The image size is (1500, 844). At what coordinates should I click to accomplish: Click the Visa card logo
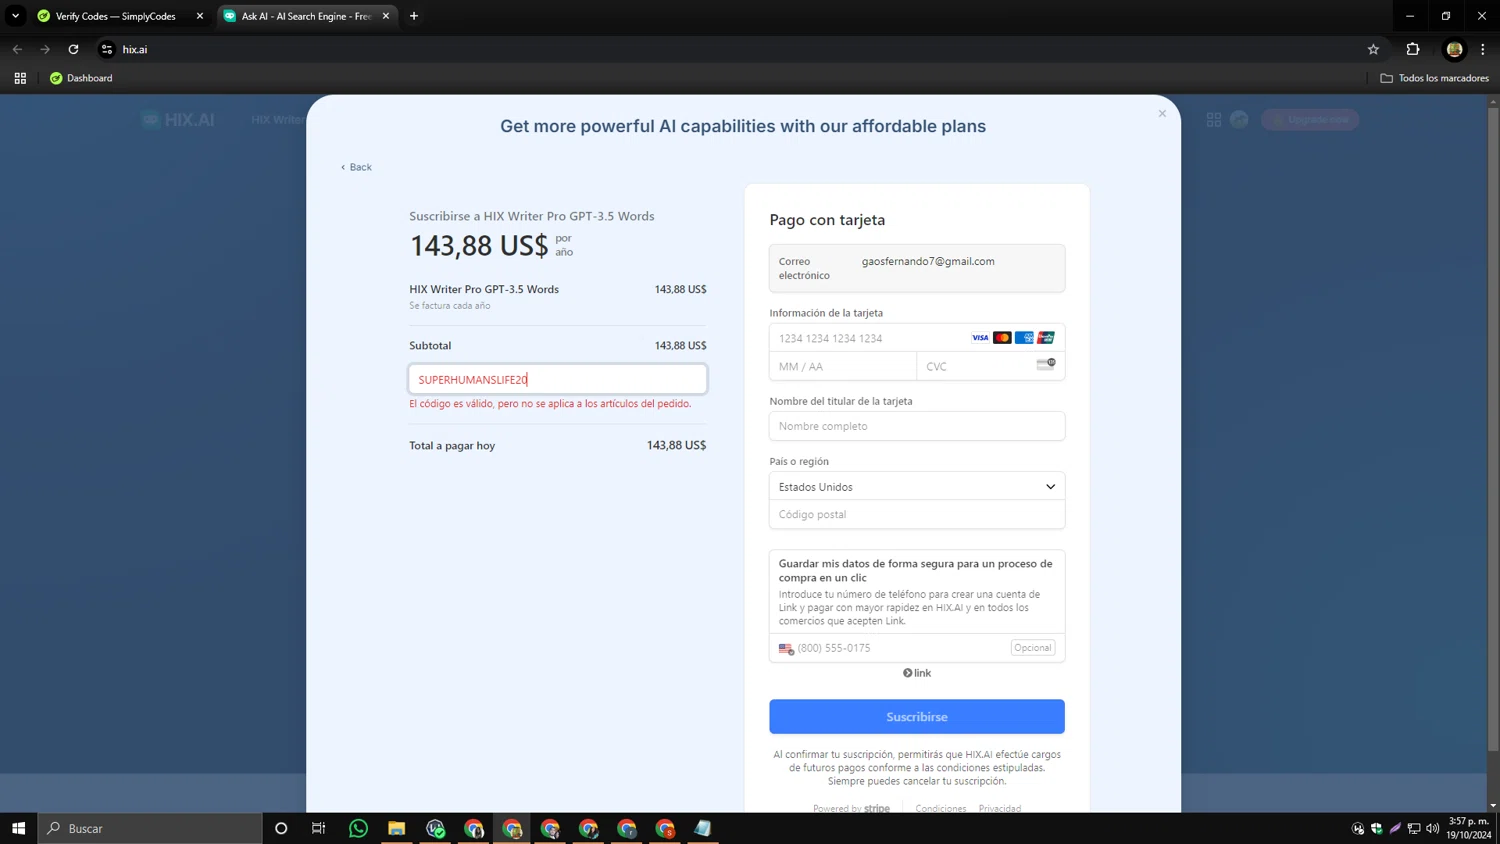980,338
